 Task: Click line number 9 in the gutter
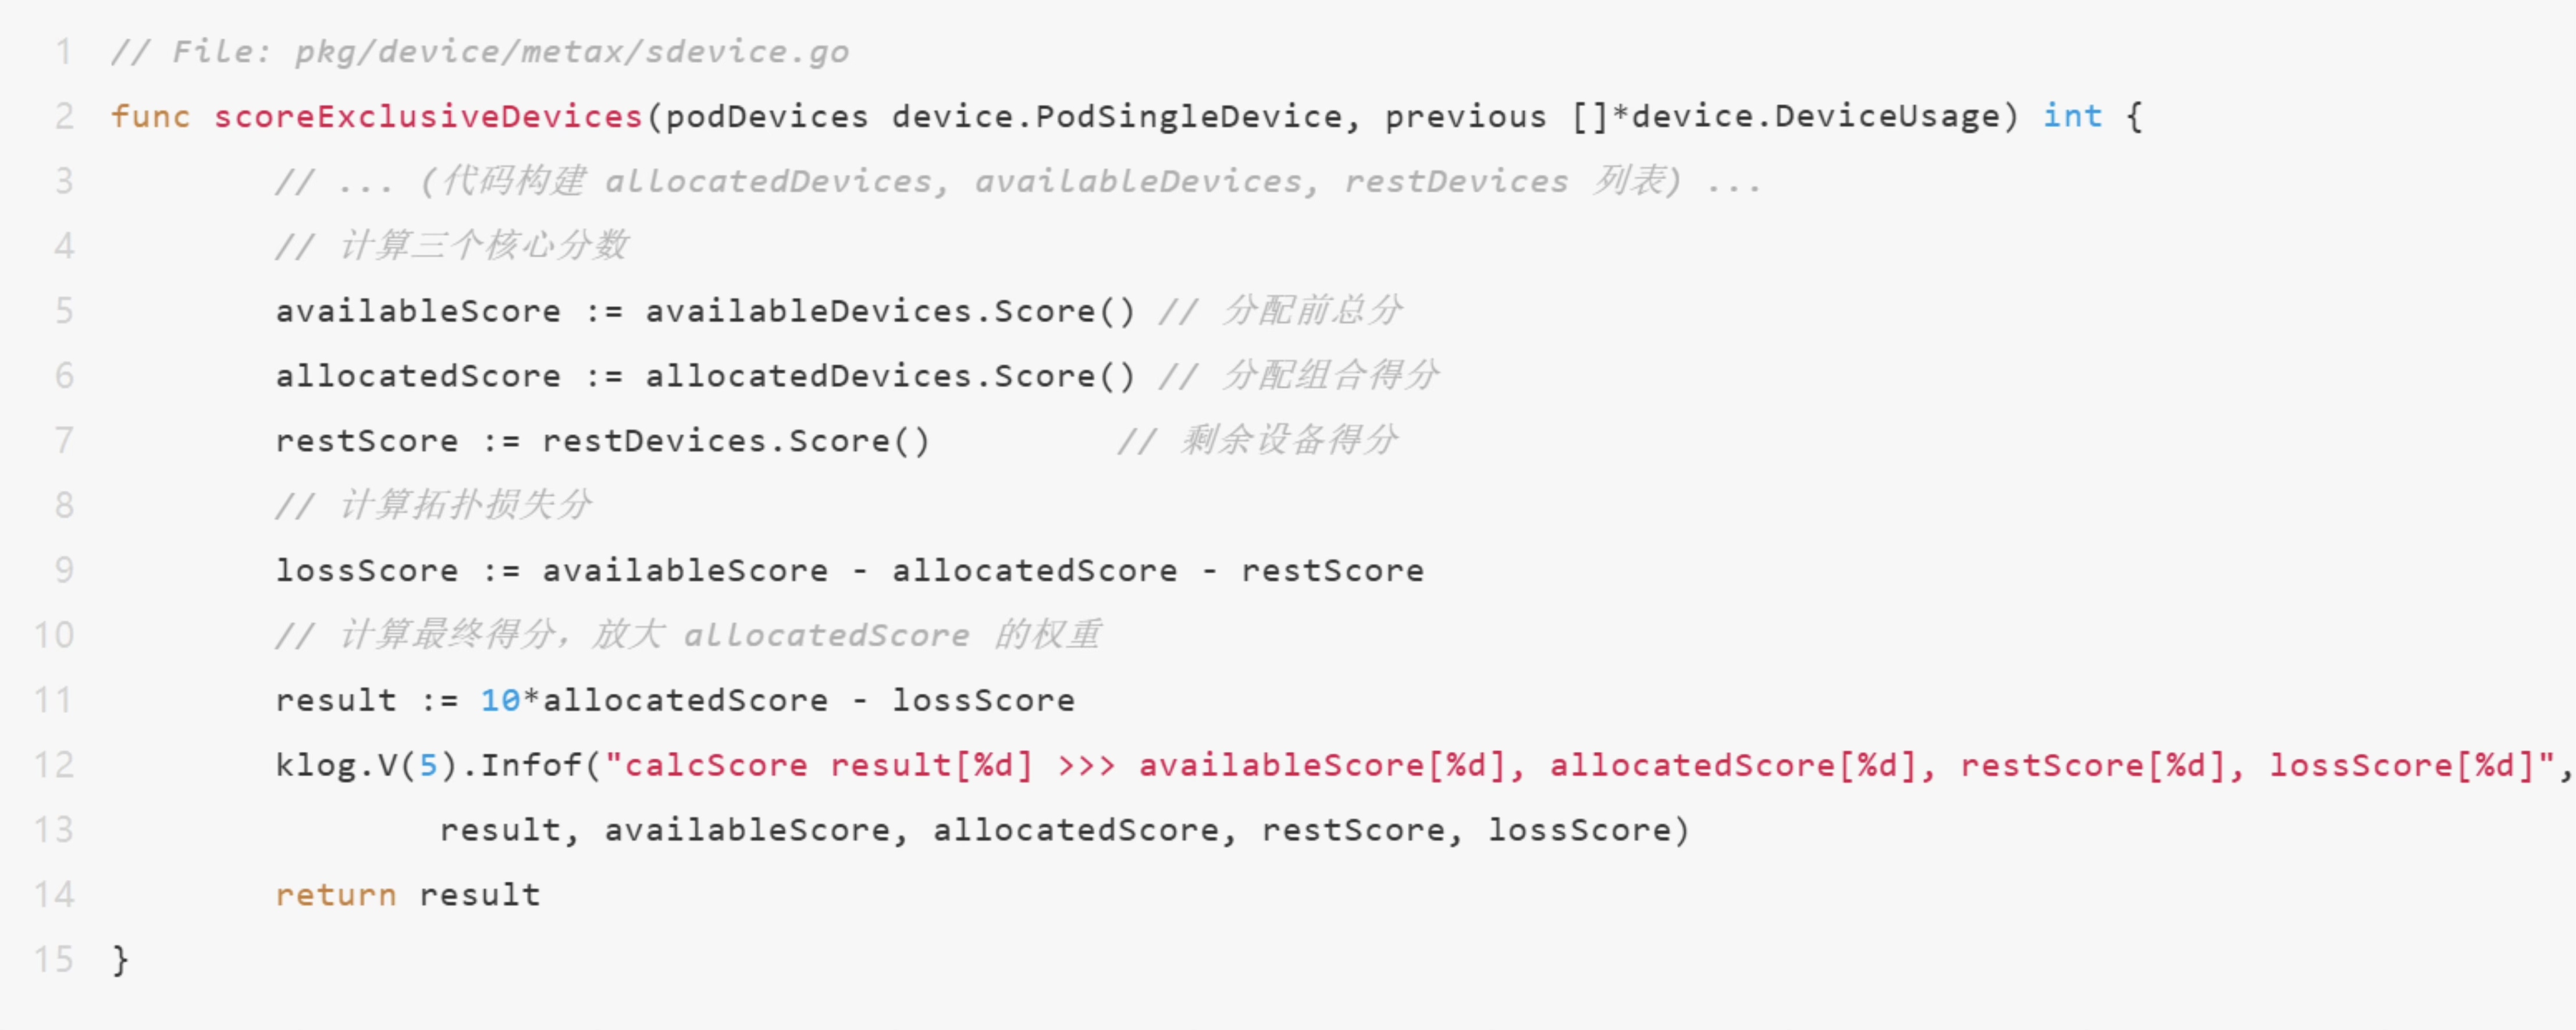(x=64, y=570)
